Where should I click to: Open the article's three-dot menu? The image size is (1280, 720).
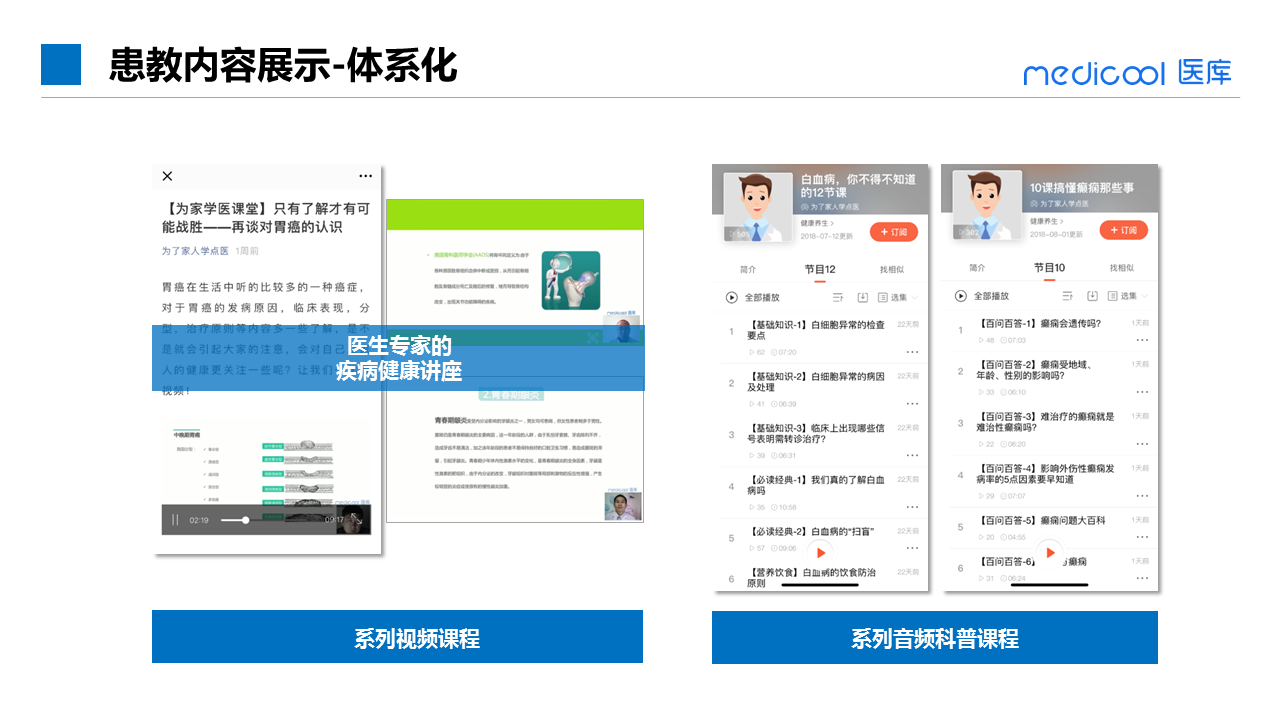tap(366, 176)
